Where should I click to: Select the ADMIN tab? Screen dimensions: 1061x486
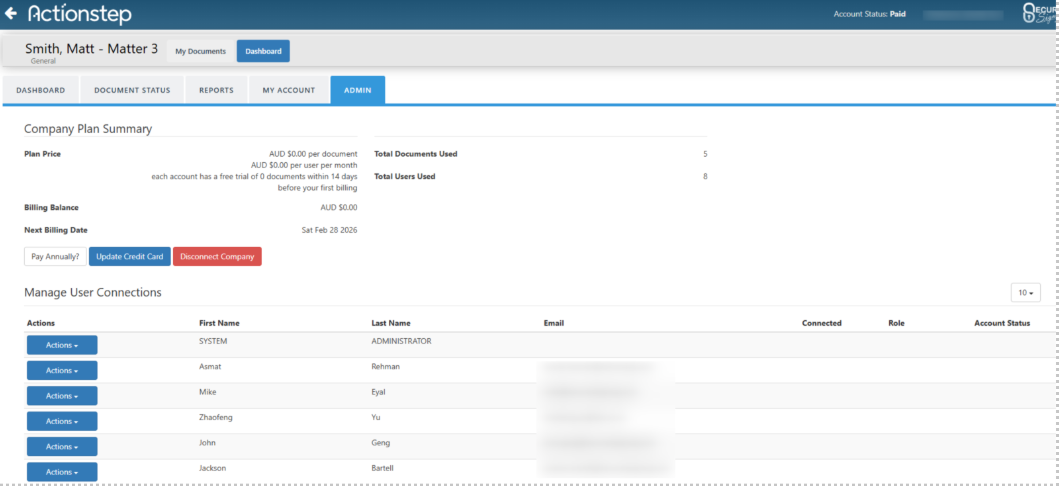click(x=358, y=90)
